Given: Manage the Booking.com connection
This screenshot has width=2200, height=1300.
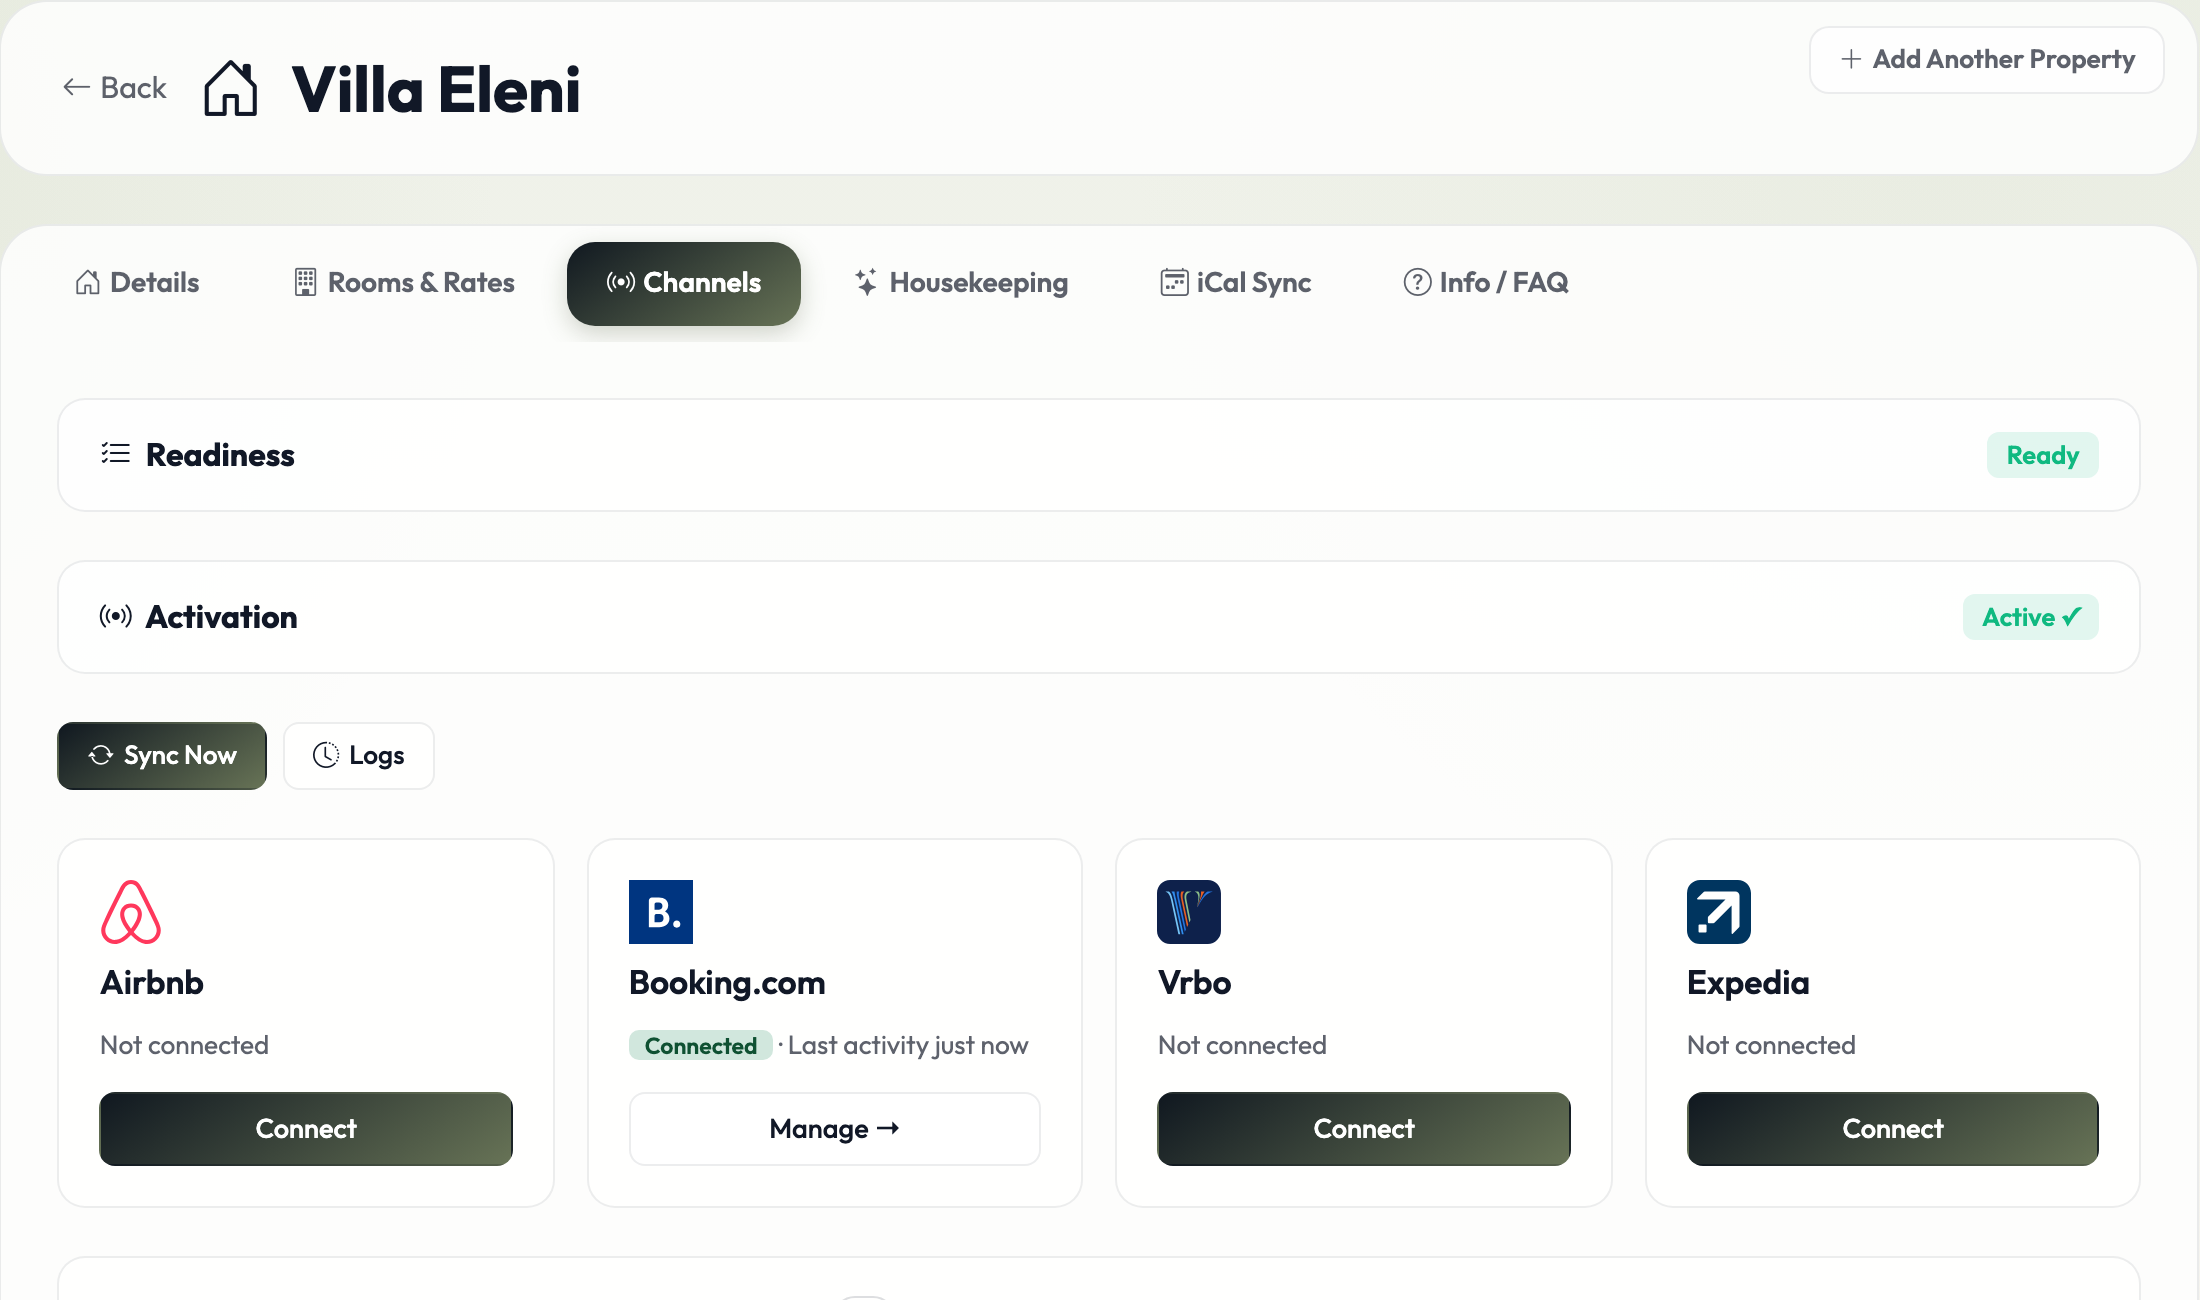Looking at the screenshot, I should (x=835, y=1129).
